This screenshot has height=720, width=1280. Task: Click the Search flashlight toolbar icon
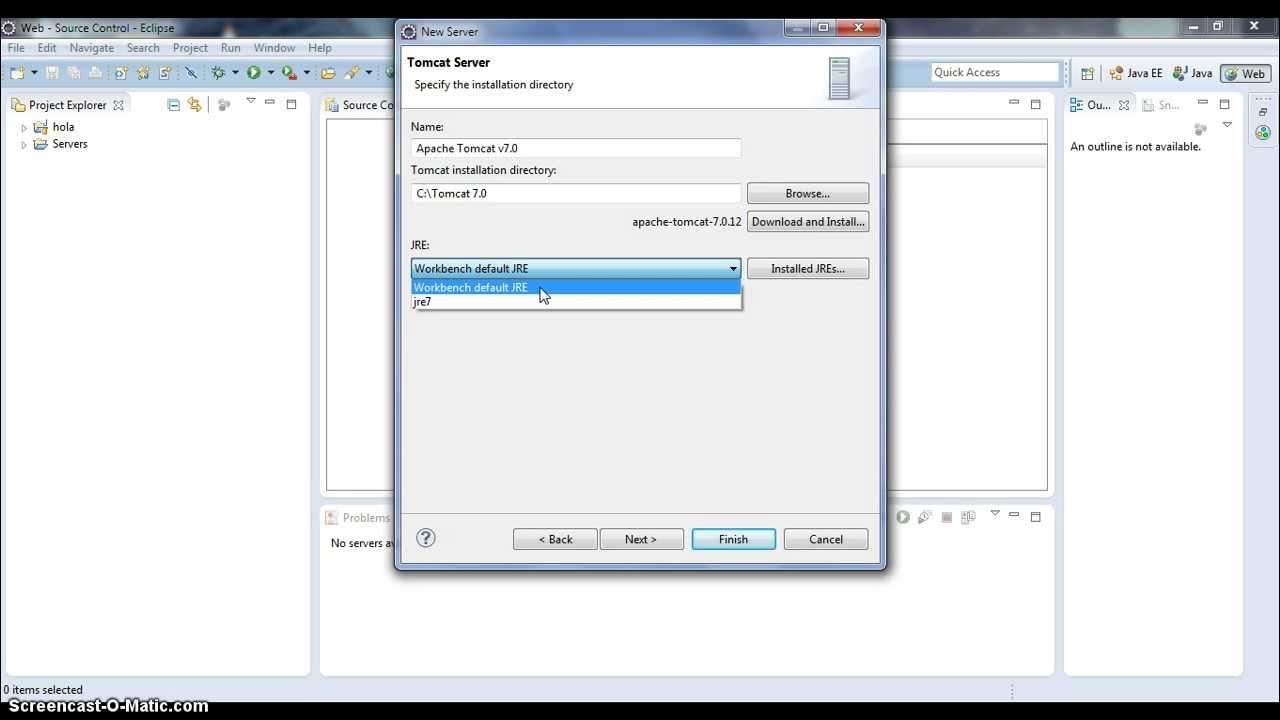[352, 73]
